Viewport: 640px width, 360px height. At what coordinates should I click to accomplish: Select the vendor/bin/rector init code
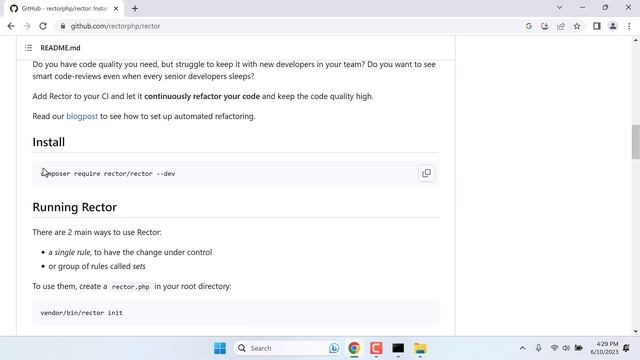click(x=81, y=313)
